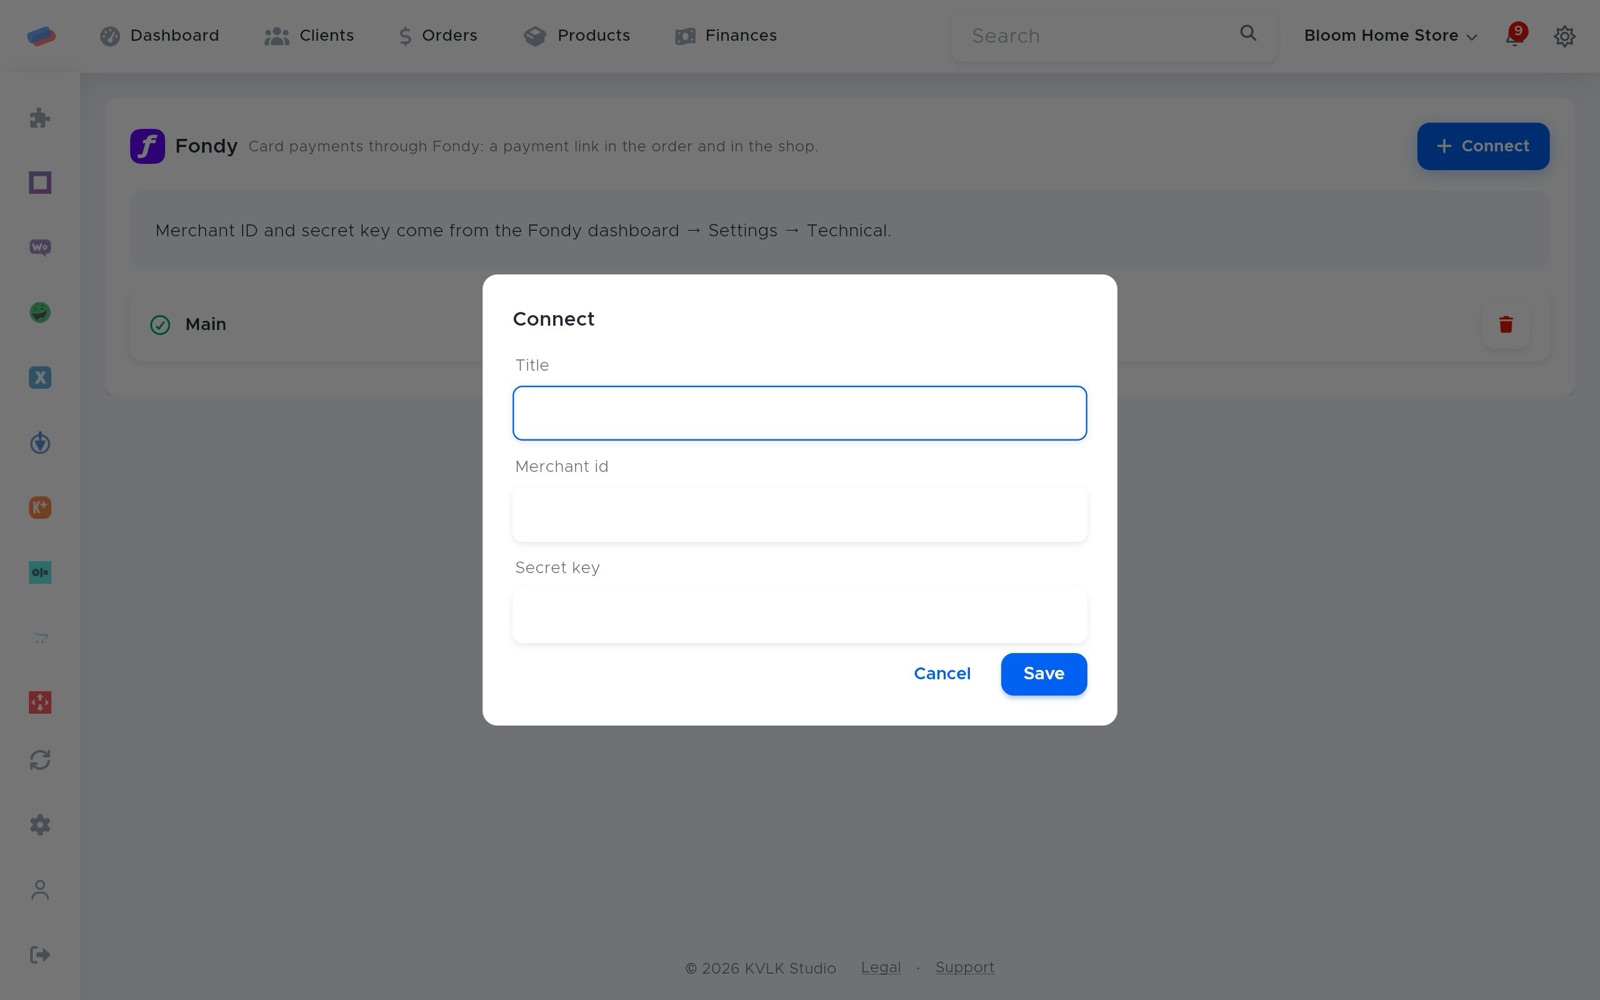1600x1000 pixels.
Task: Open the blue circle download-arrow sidebar icon
Action: 40,443
